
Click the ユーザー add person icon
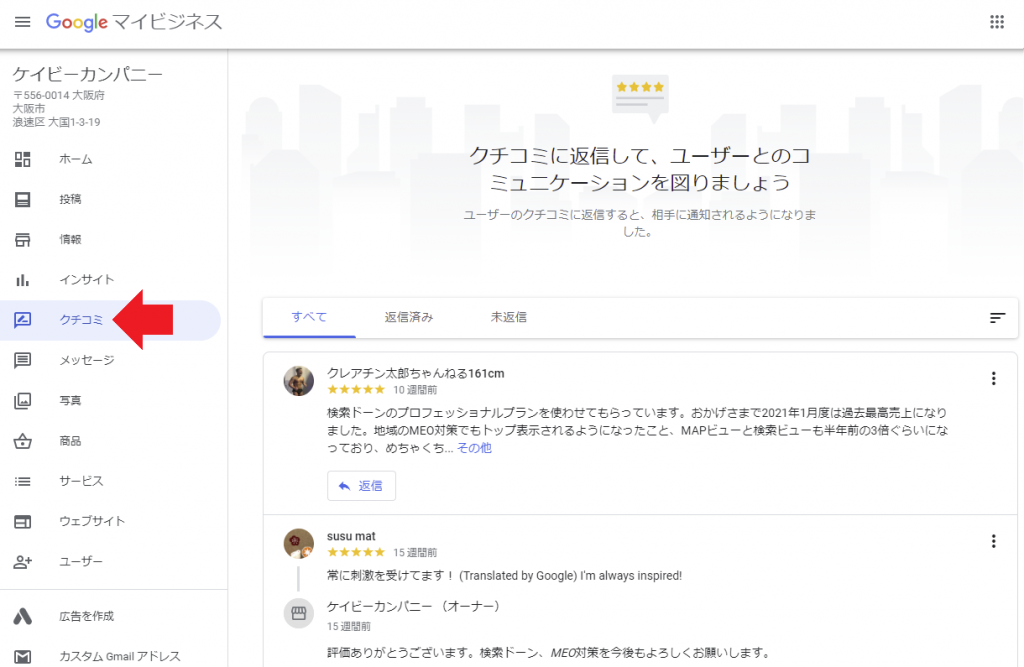point(23,562)
